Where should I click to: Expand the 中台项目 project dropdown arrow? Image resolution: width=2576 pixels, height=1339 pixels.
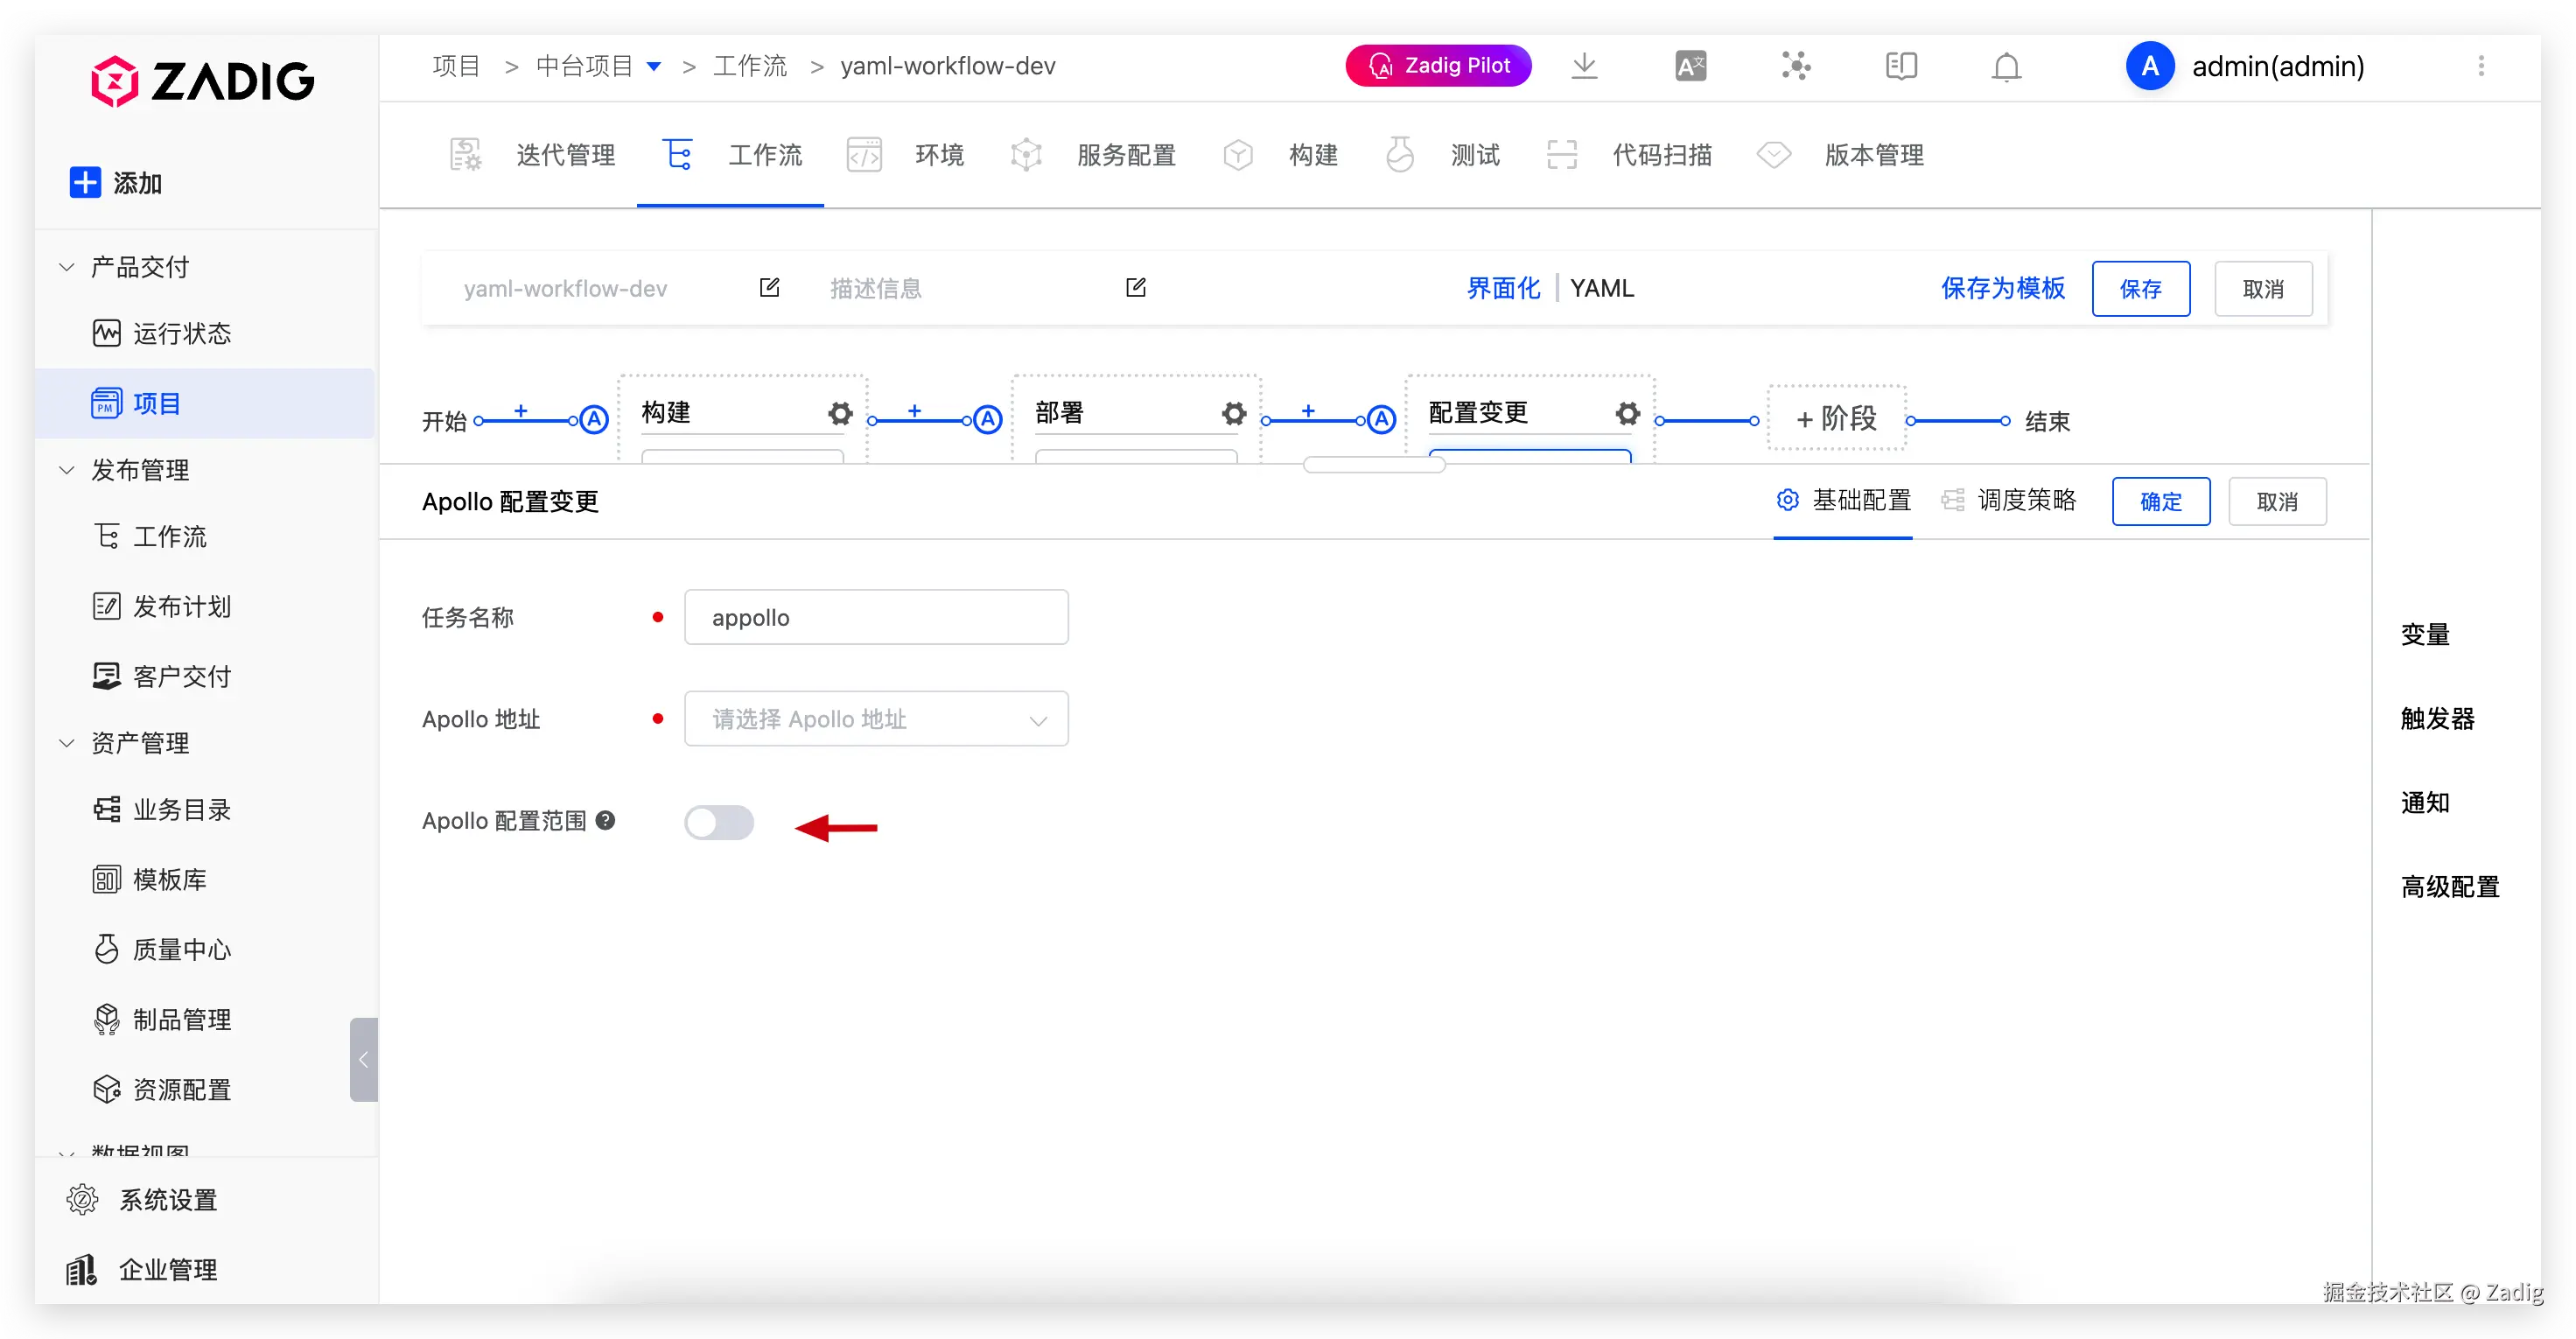pyautogui.click(x=654, y=66)
